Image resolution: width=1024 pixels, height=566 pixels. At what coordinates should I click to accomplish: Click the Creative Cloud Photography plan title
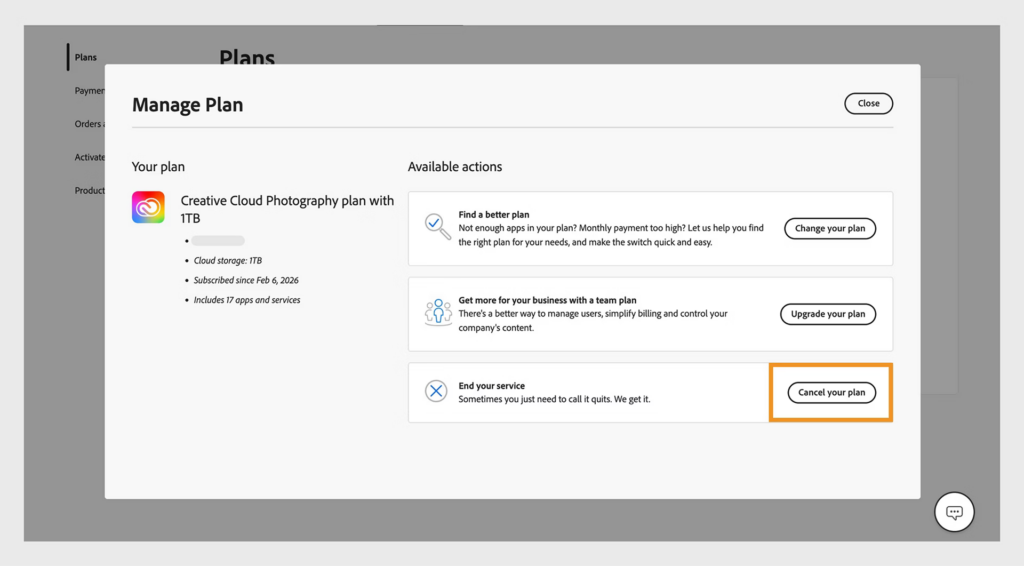[287, 209]
